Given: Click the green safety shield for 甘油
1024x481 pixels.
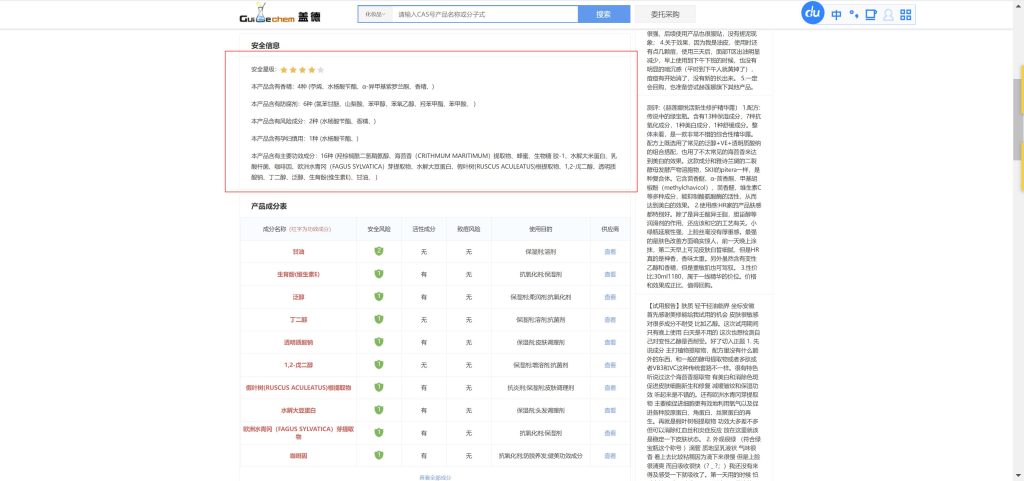Looking at the screenshot, I should coord(379,251).
